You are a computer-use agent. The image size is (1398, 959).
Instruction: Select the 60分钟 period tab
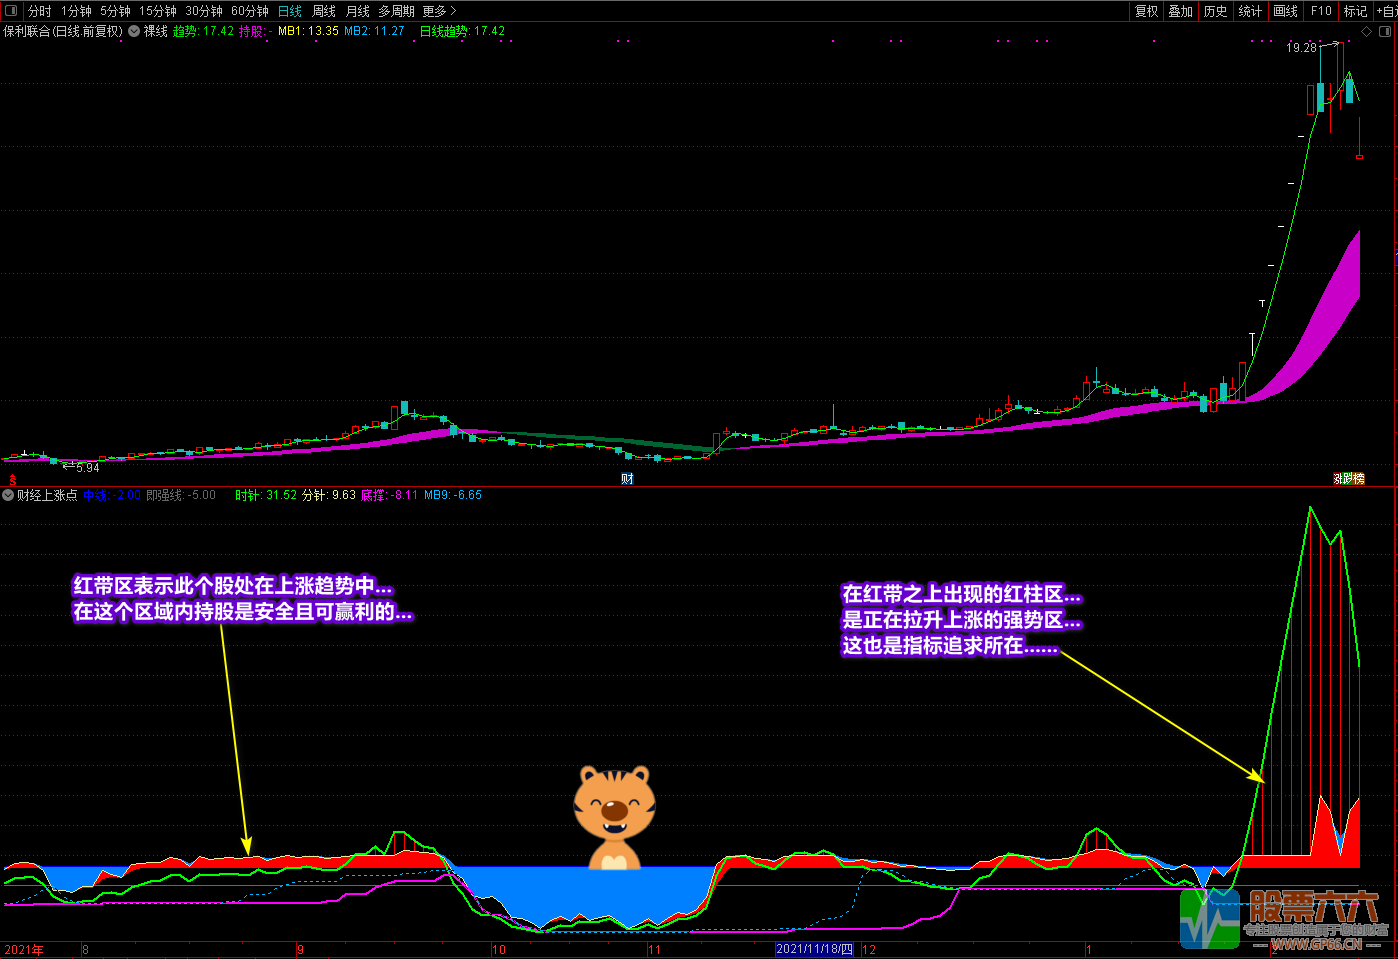click(250, 11)
